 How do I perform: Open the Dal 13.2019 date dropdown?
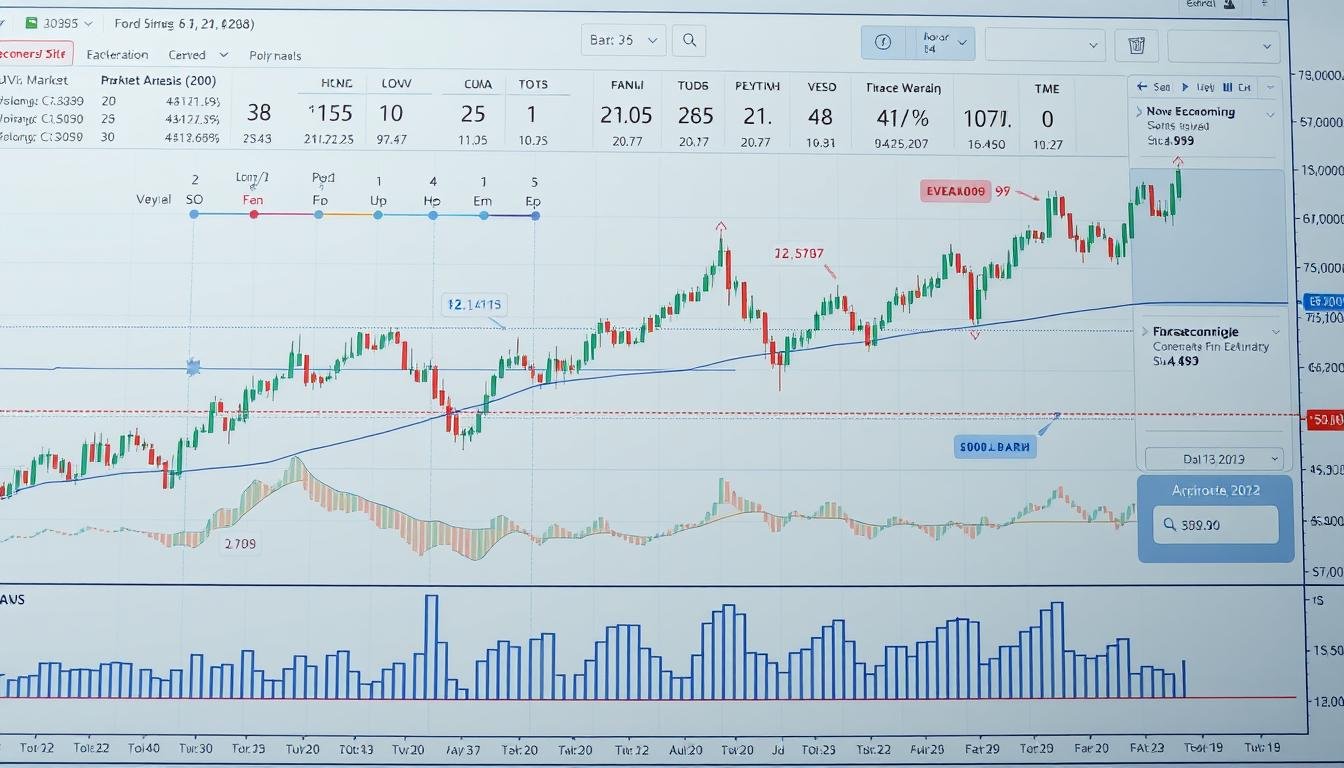pyautogui.click(x=1214, y=459)
